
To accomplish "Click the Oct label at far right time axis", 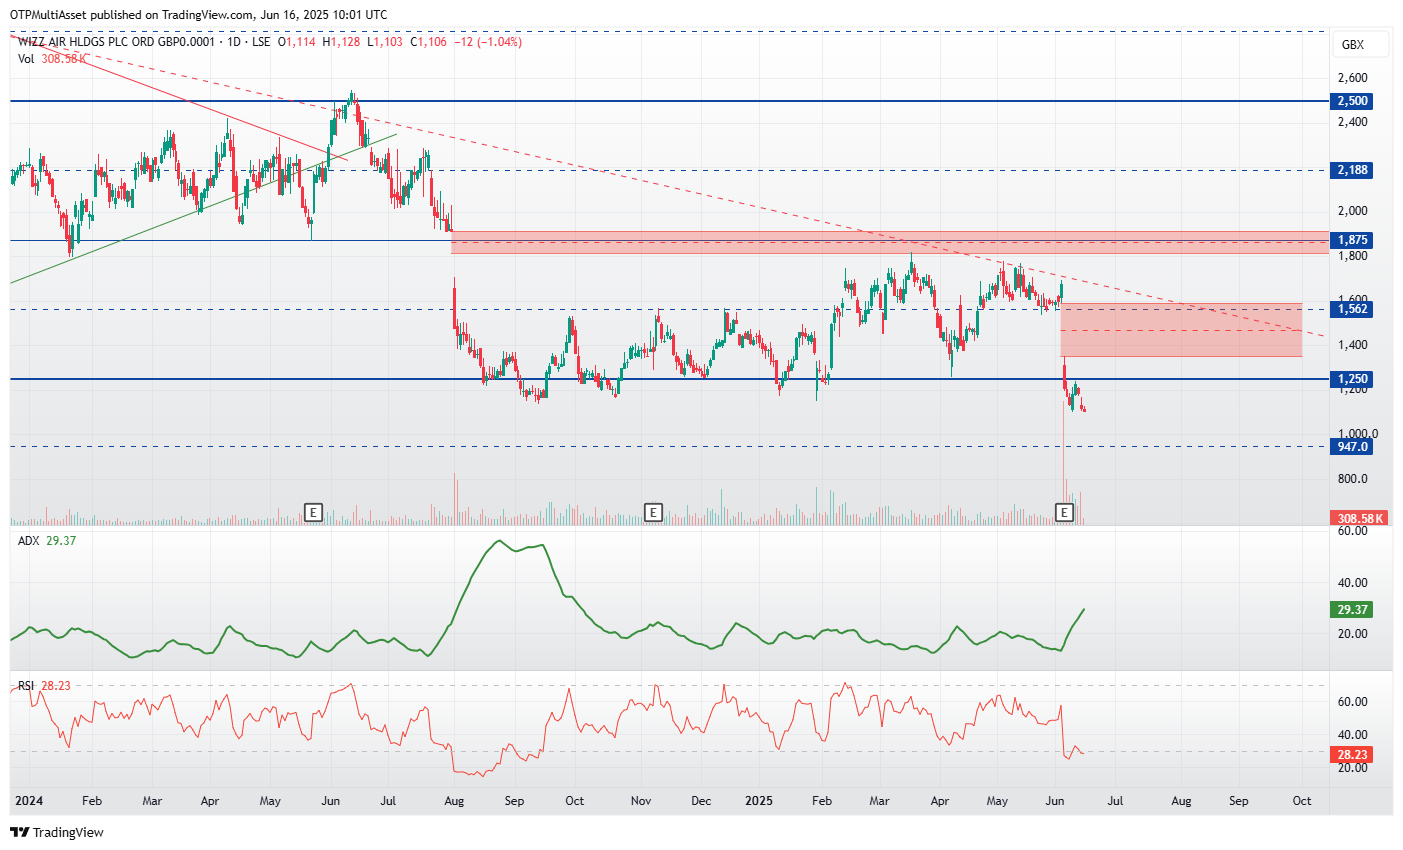I will tap(1302, 801).
